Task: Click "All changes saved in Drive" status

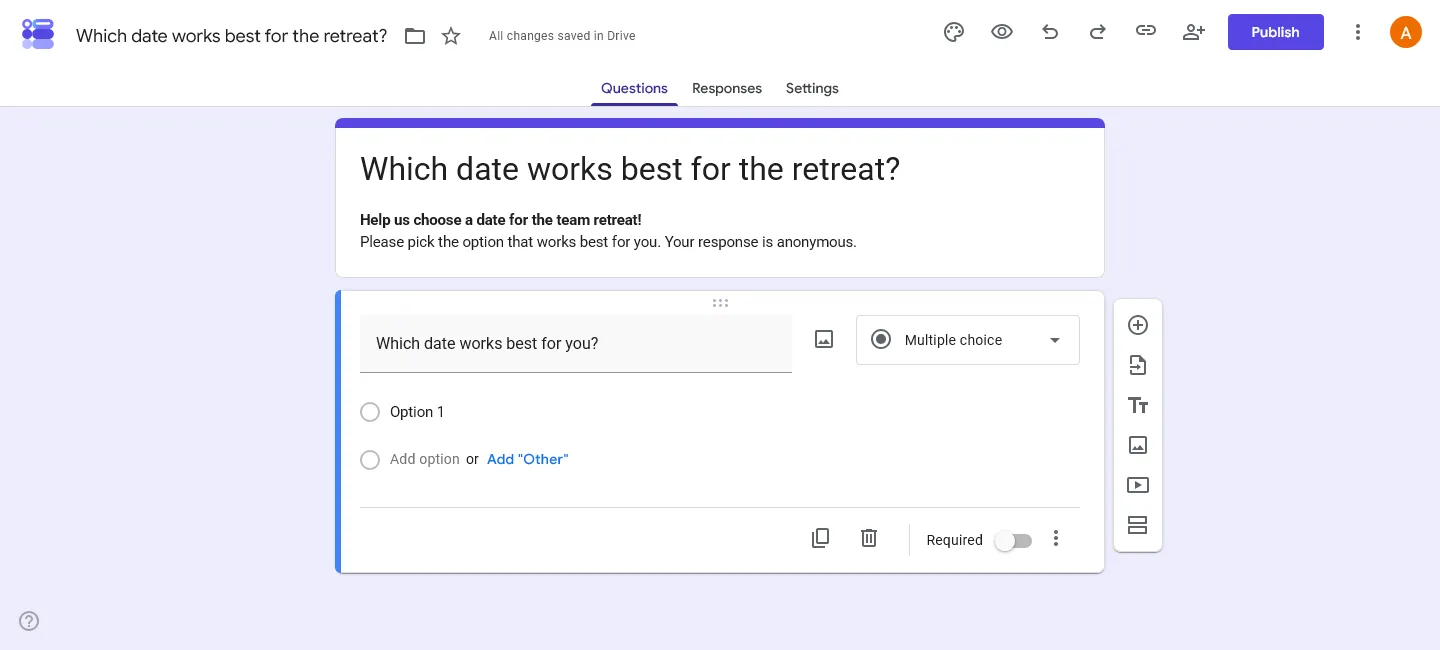Action: (562, 36)
